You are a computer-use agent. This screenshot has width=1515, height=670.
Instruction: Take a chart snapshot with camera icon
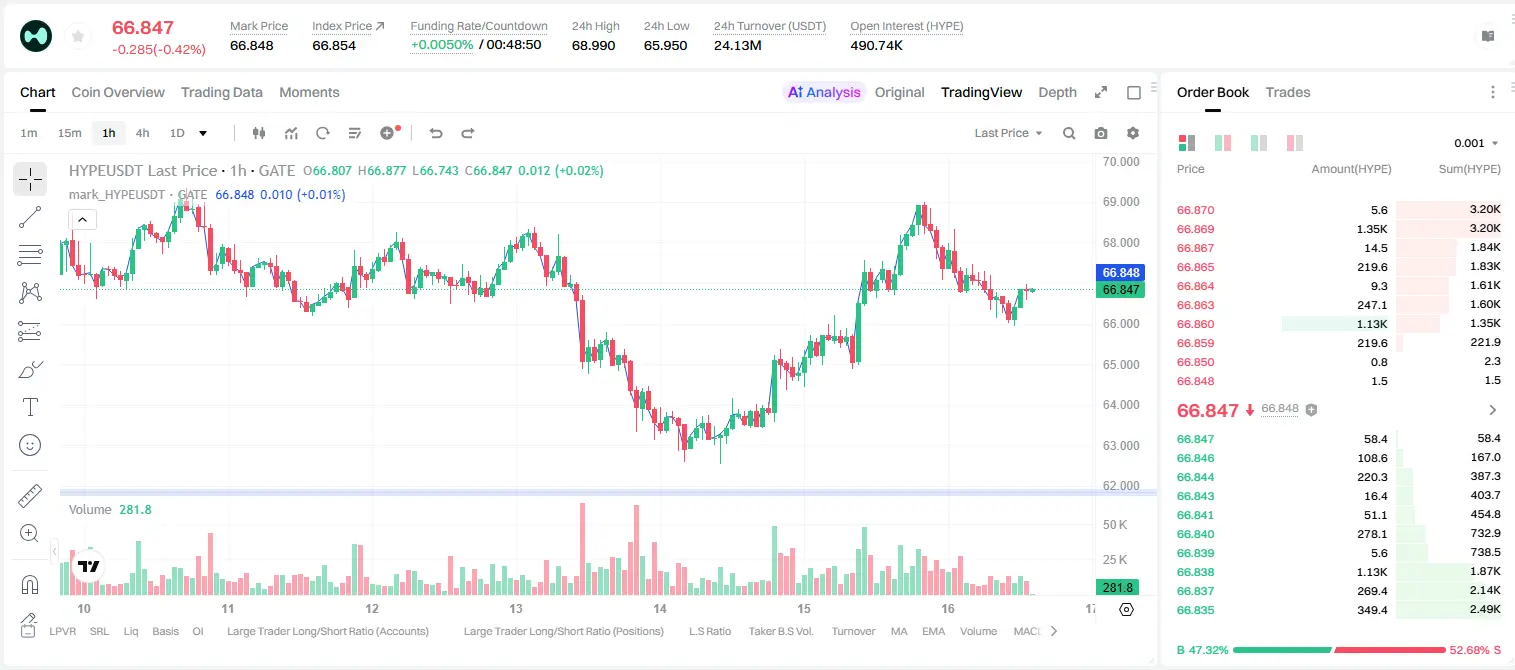click(x=1101, y=133)
